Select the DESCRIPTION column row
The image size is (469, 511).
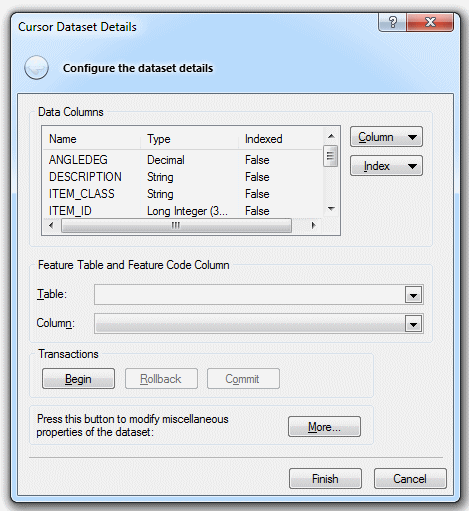click(x=183, y=177)
